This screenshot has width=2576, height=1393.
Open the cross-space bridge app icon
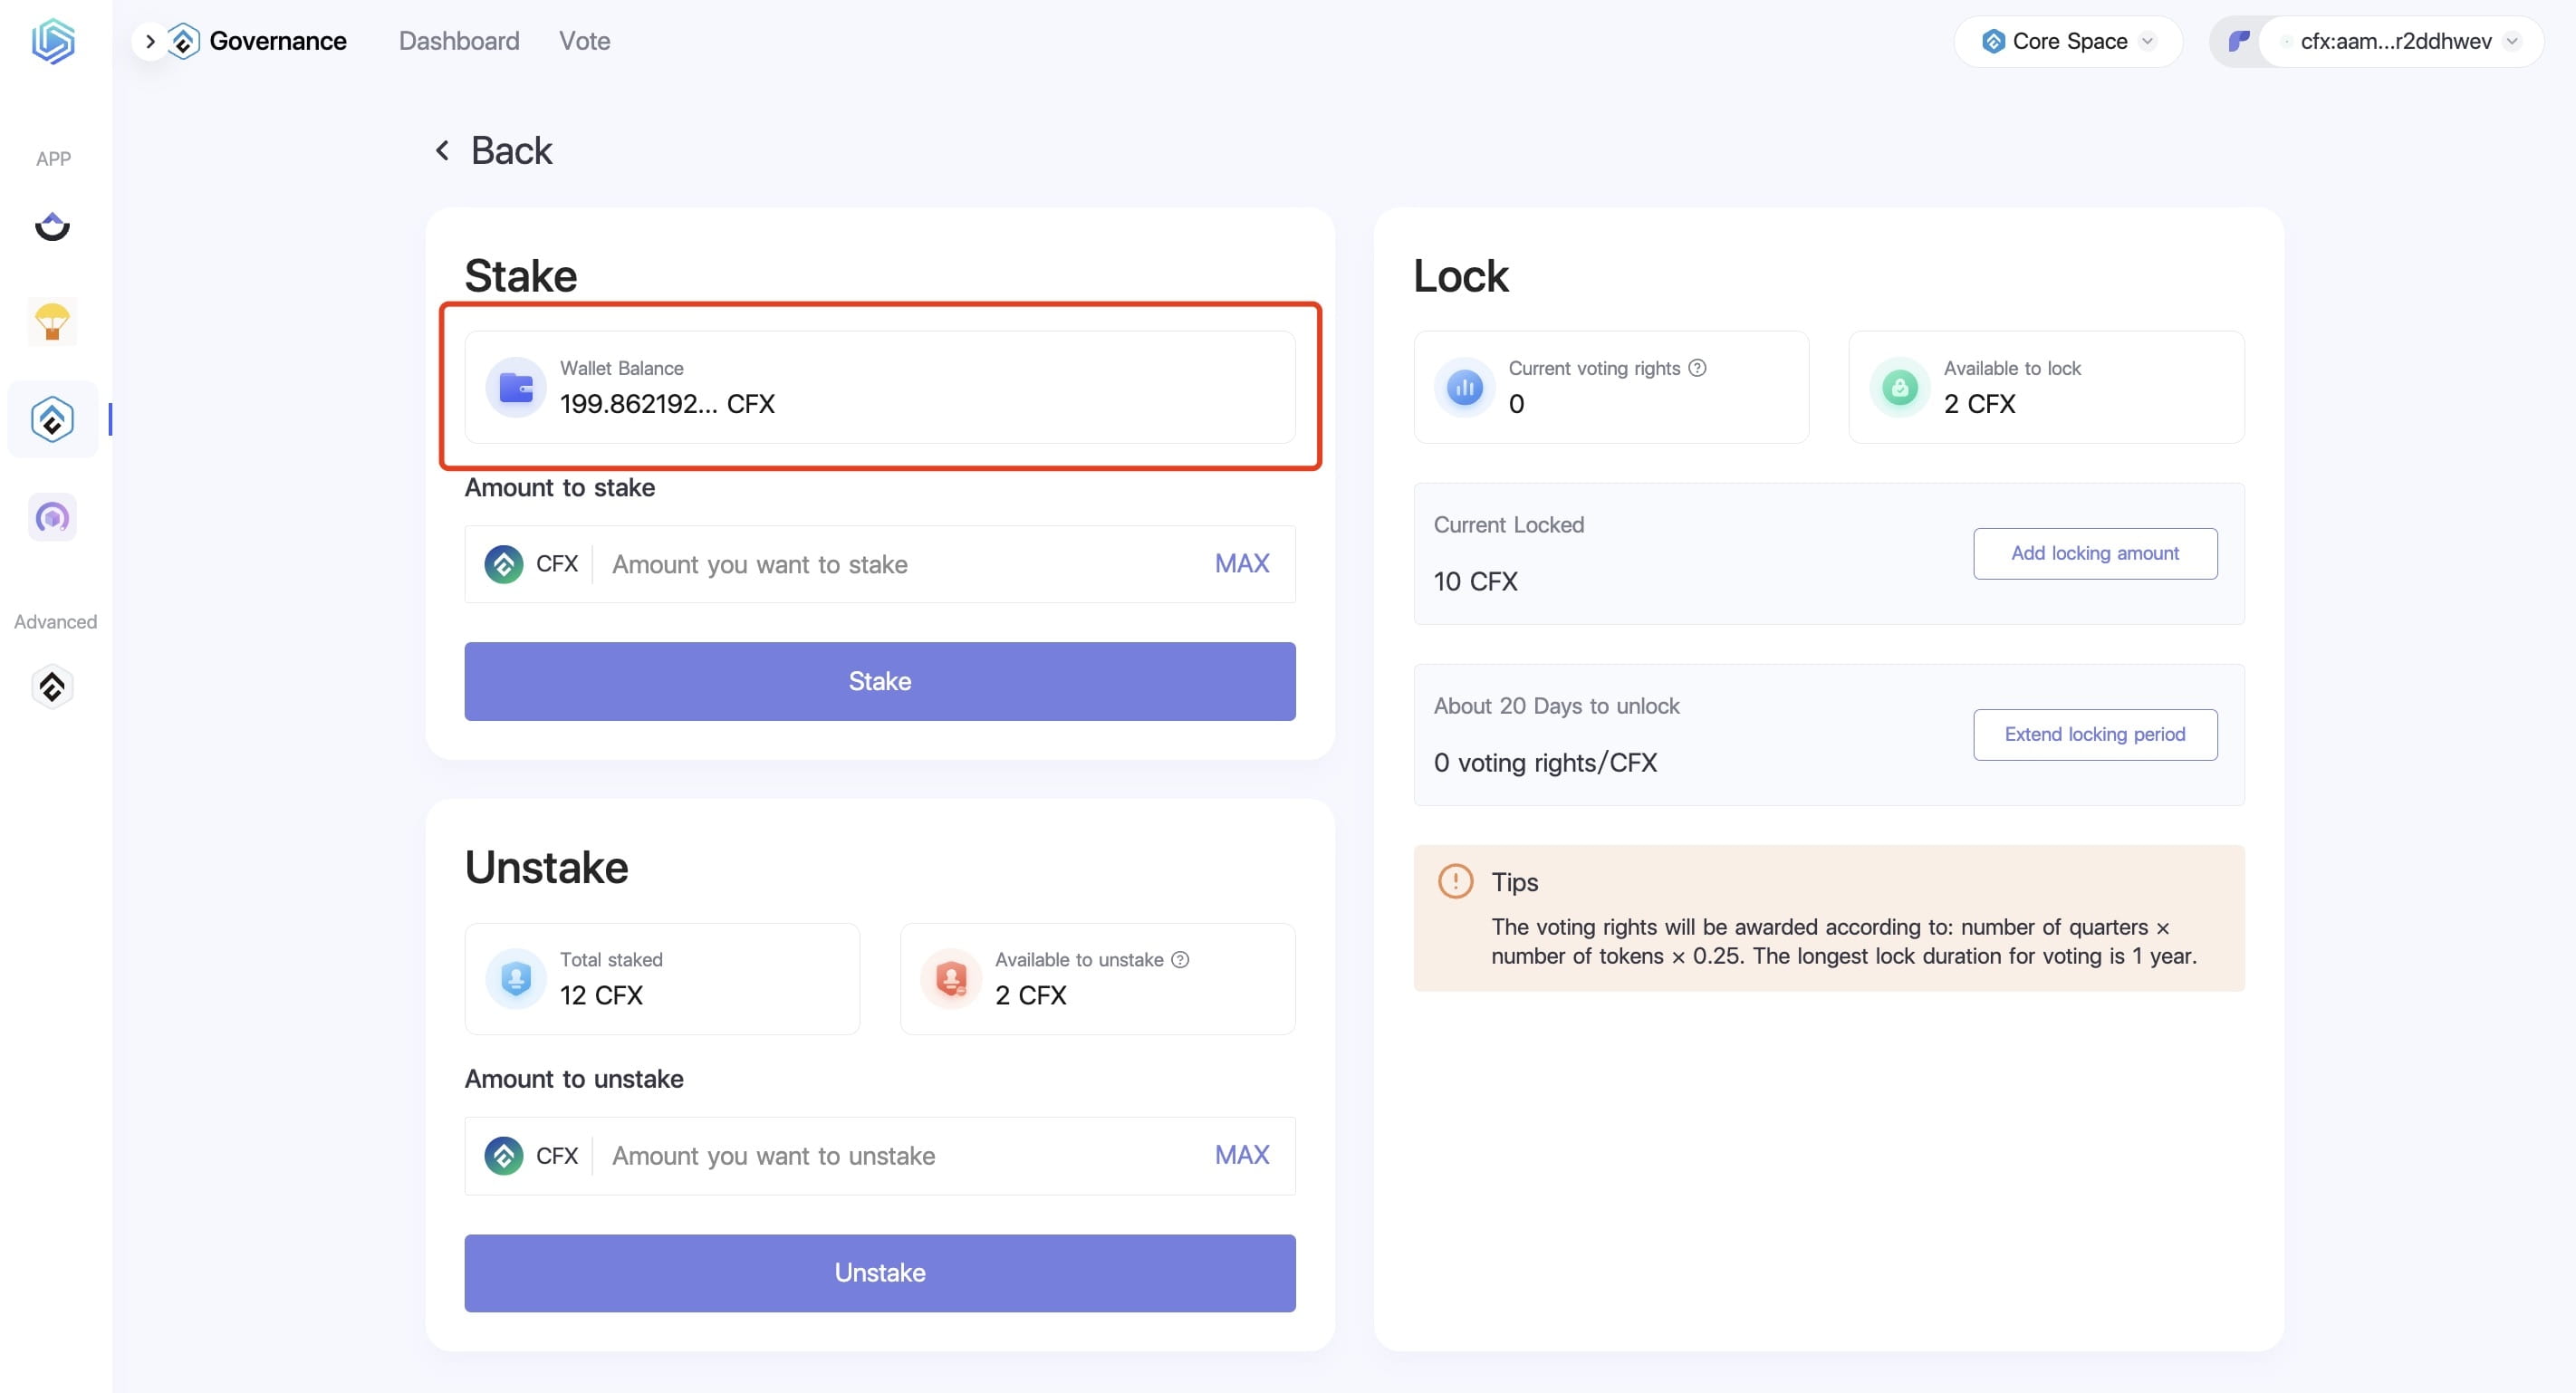pos(53,227)
